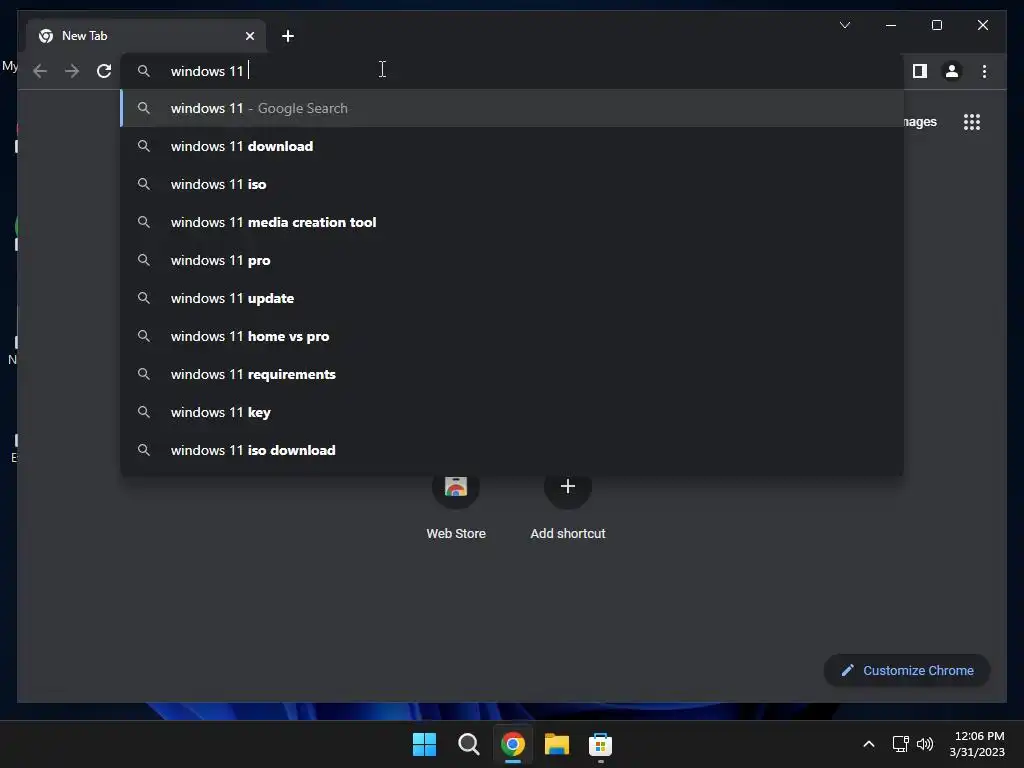Open Windows taskbar Search
This screenshot has height=768, width=1024.
(468, 744)
